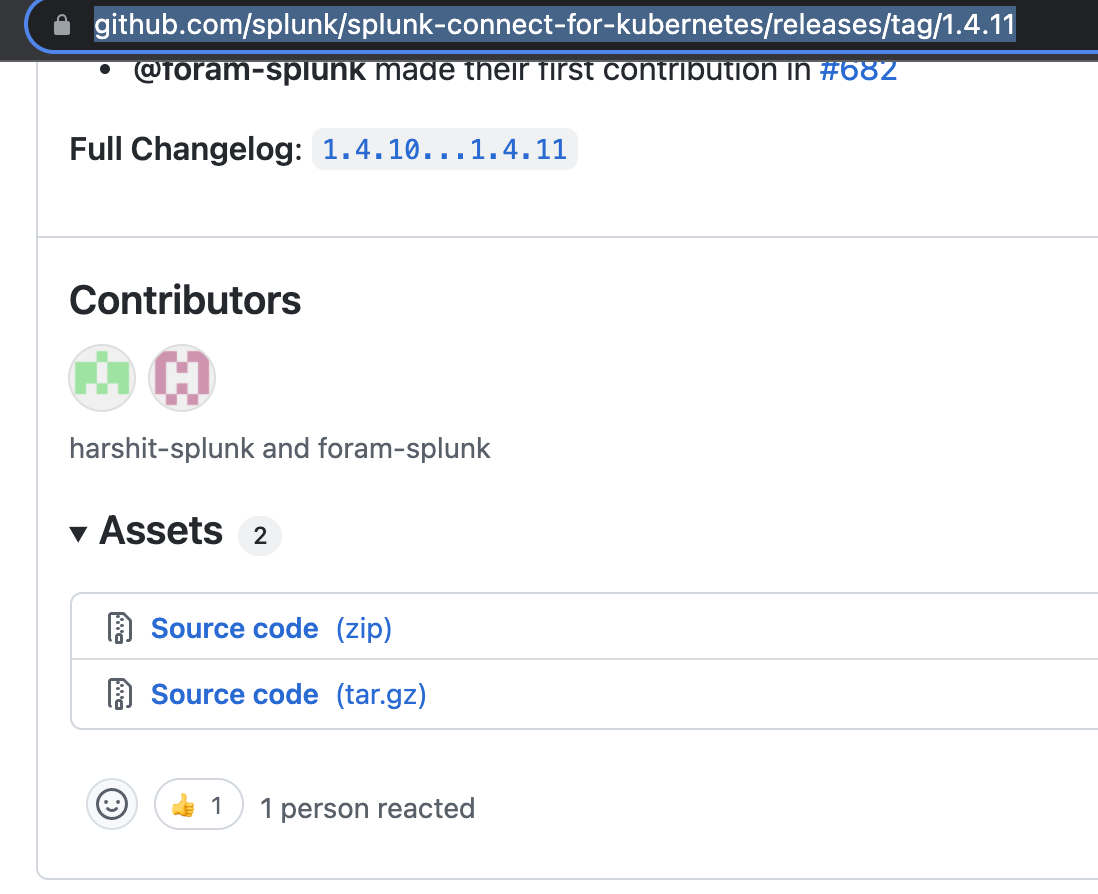Open pull request #682 link
The image size is (1098, 894).
coord(859,71)
